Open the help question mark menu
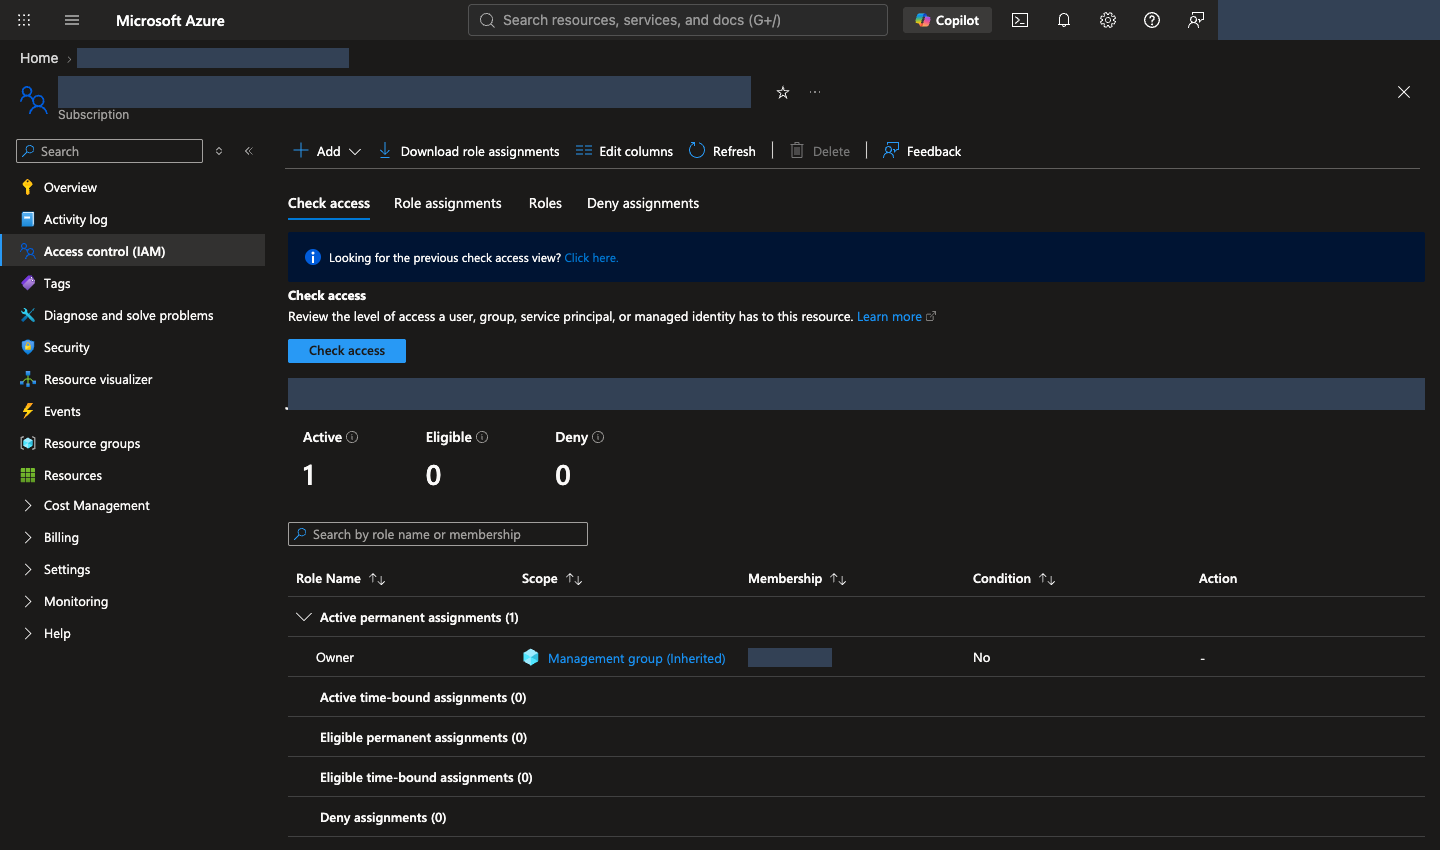1440x850 pixels. [1152, 20]
